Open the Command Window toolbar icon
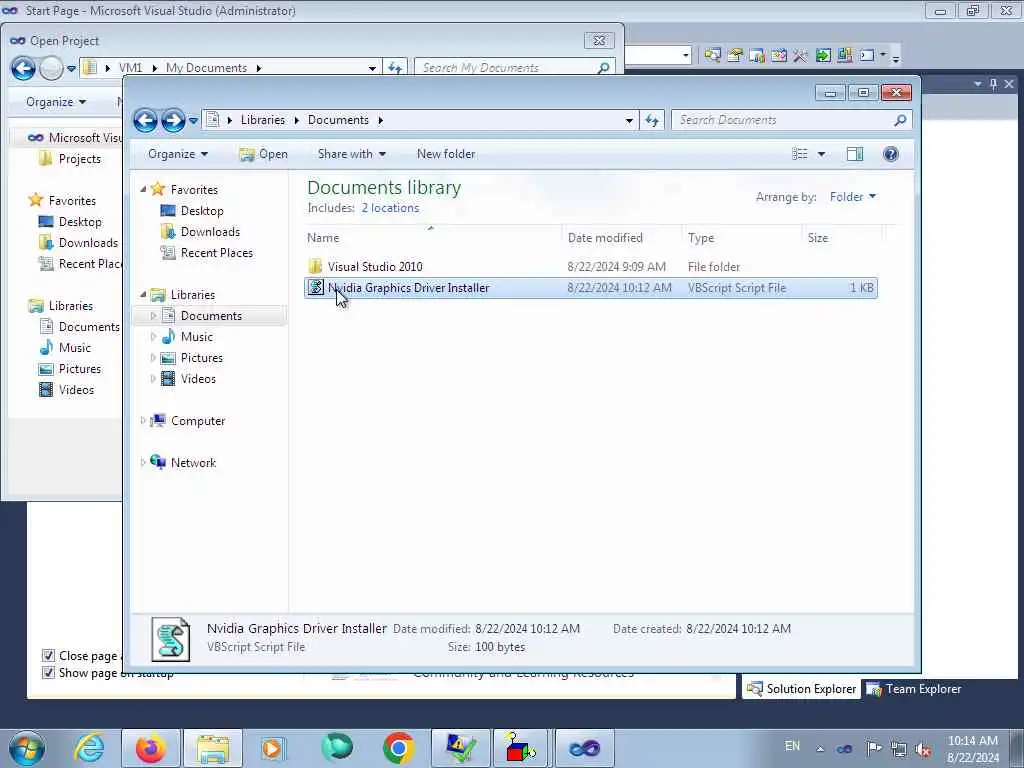Viewport: 1024px width, 768px height. [867, 56]
